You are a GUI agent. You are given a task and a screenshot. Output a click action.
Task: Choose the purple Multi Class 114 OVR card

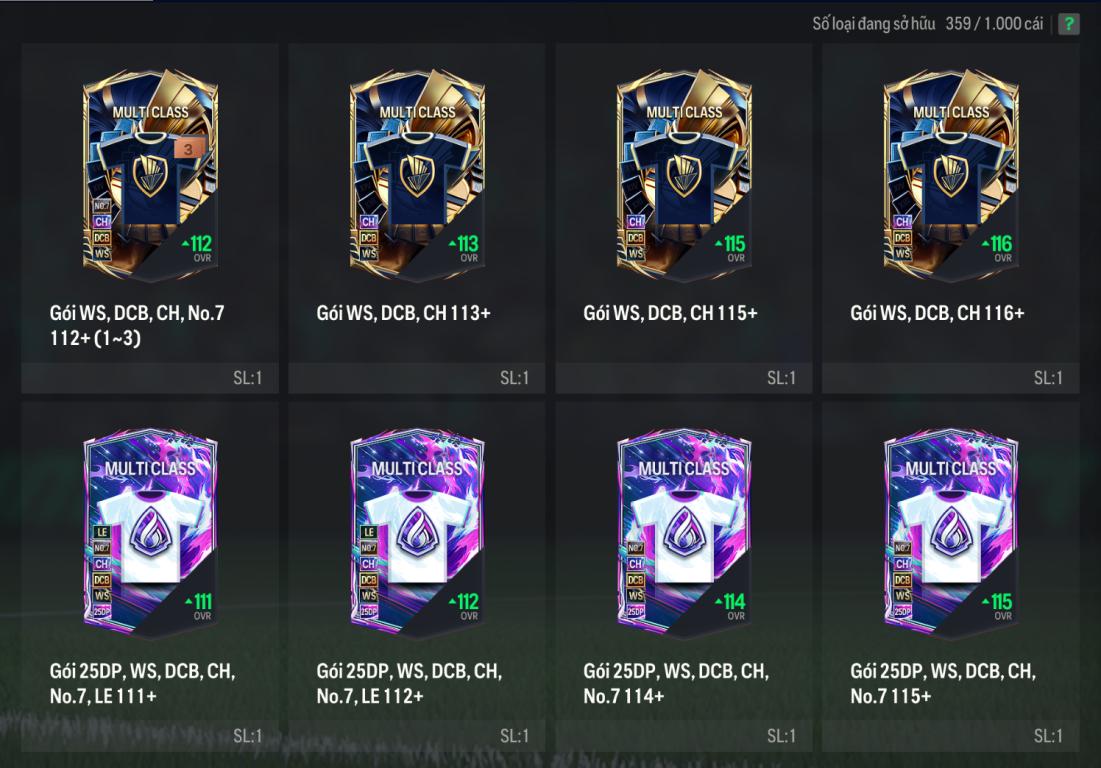click(684, 533)
